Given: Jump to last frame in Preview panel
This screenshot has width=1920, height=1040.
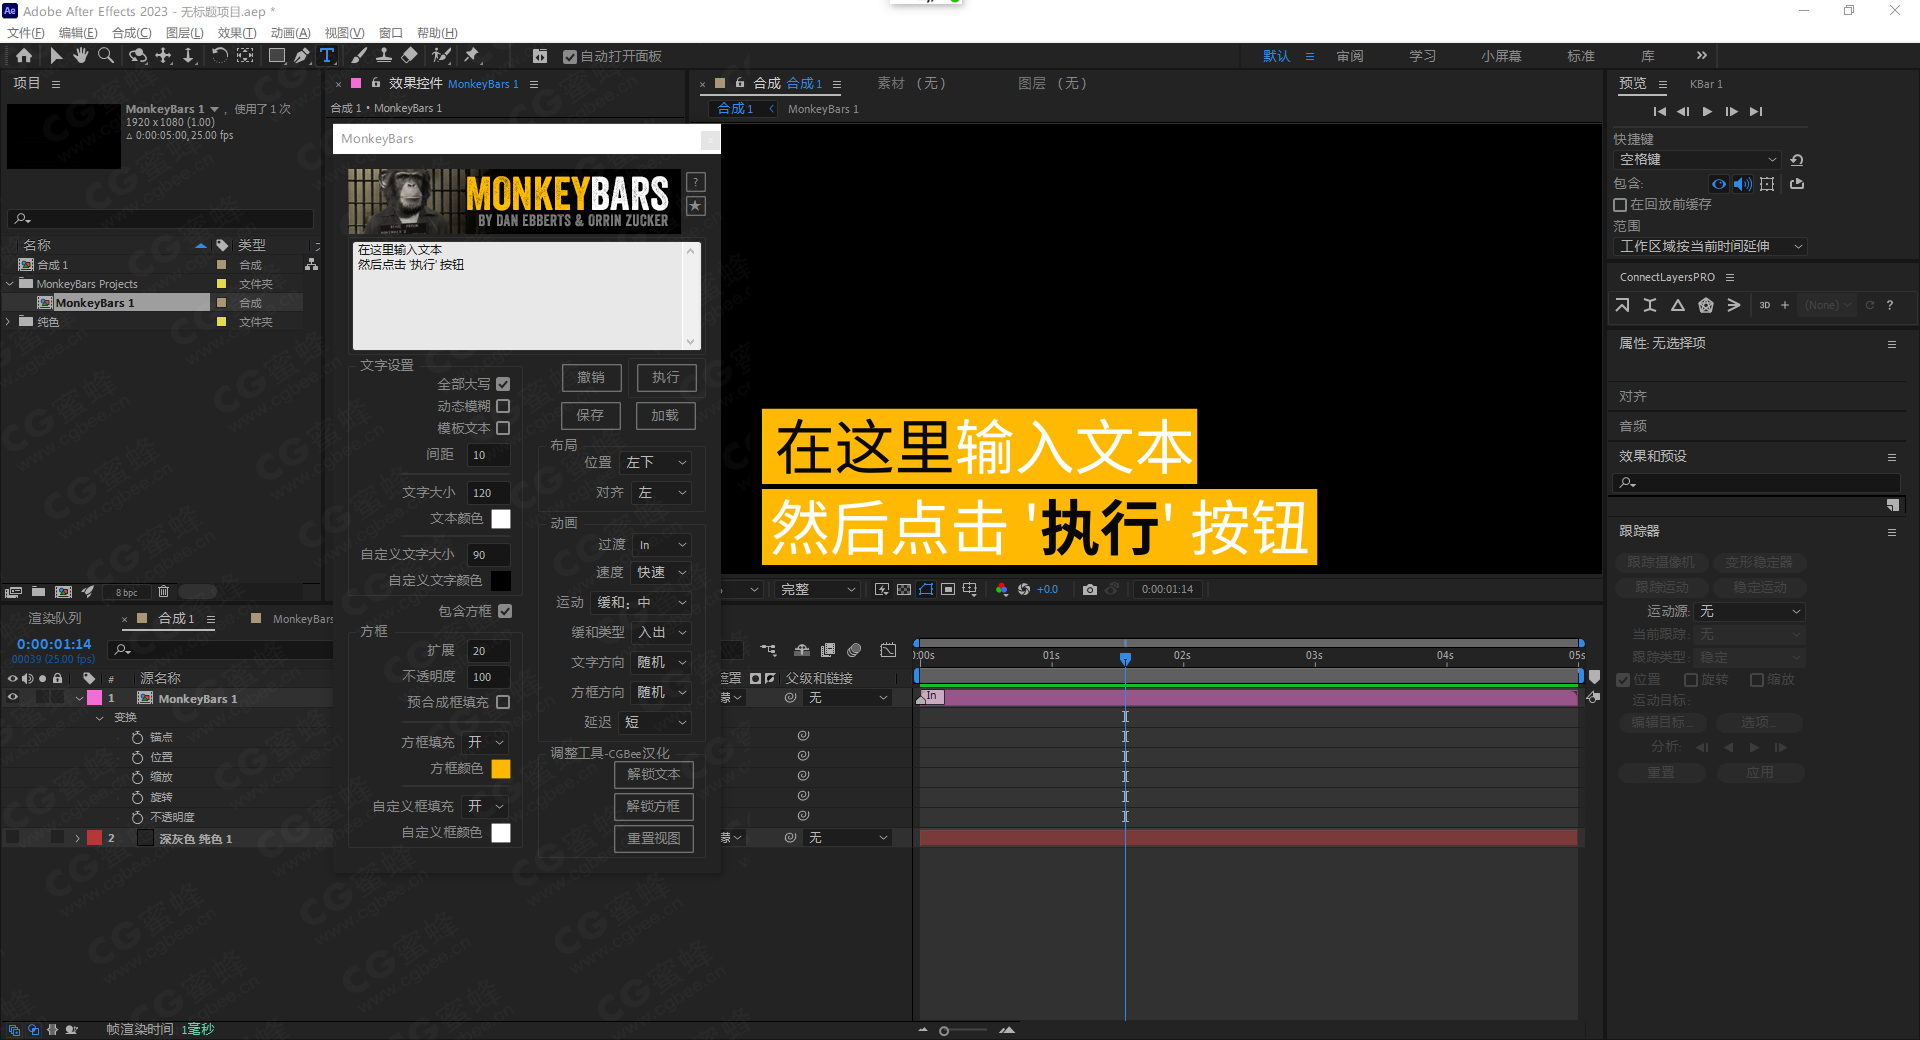Looking at the screenshot, I should [x=1756, y=111].
